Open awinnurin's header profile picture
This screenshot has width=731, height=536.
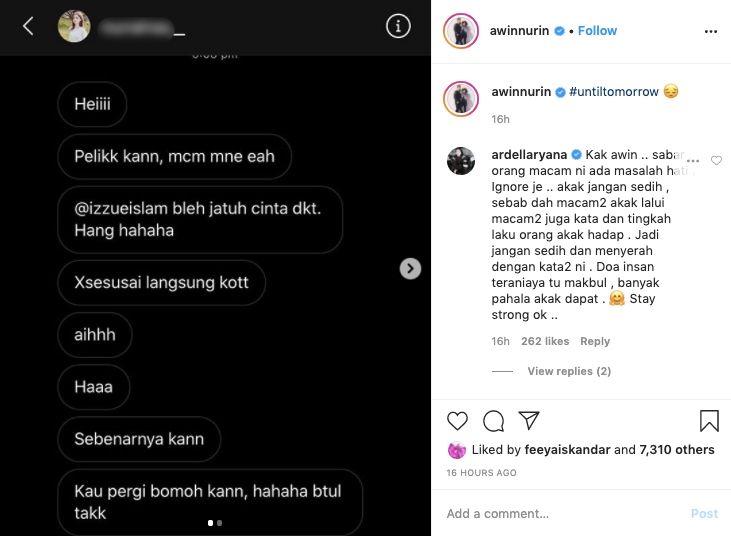[x=461, y=31]
